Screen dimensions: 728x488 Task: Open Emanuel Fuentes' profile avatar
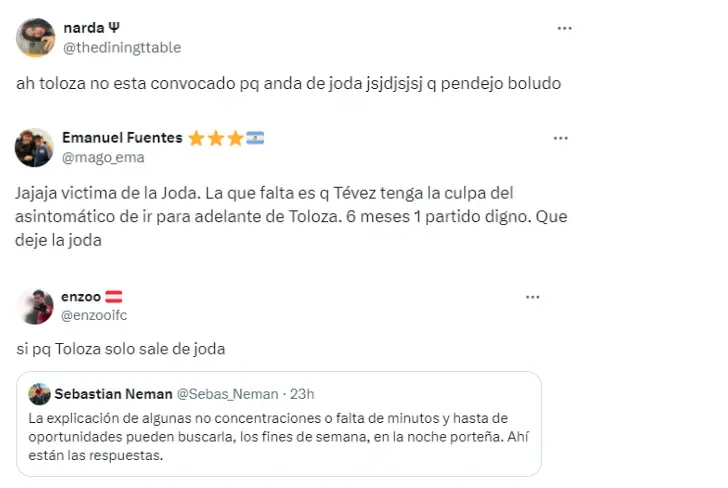[34, 148]
